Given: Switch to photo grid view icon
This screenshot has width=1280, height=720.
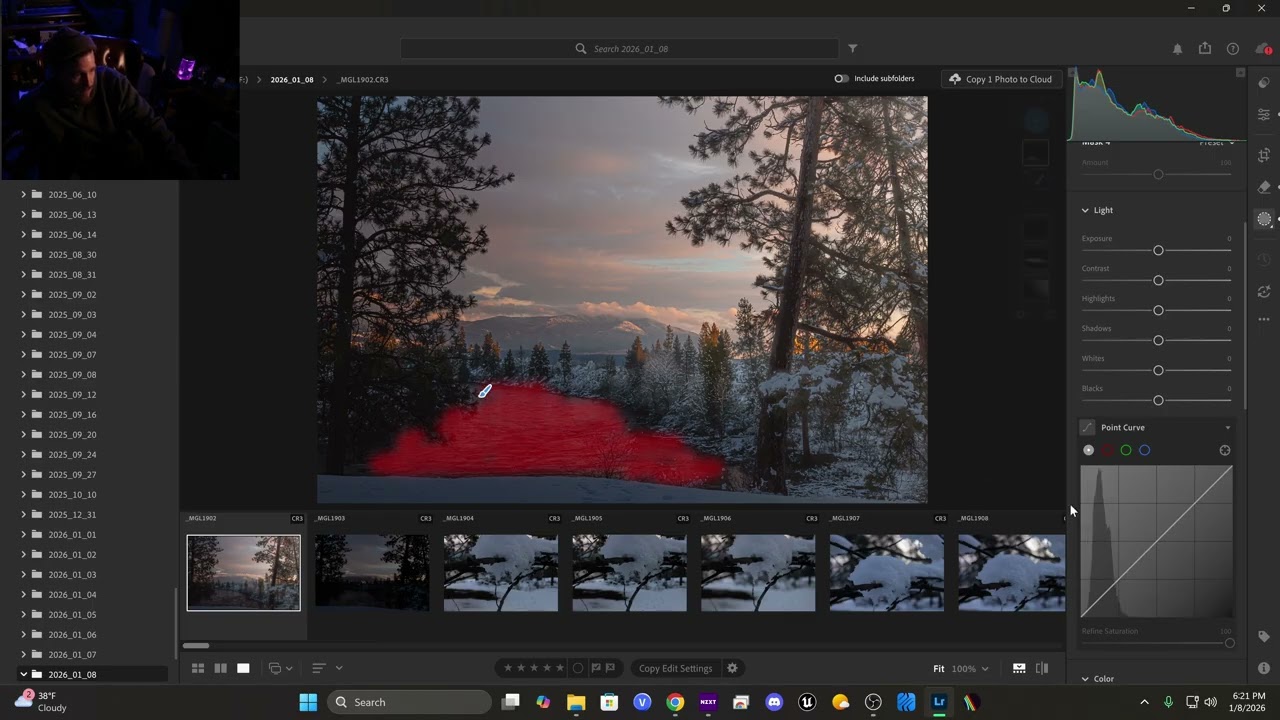Looking at the screenshot, I should click(198, 668).
